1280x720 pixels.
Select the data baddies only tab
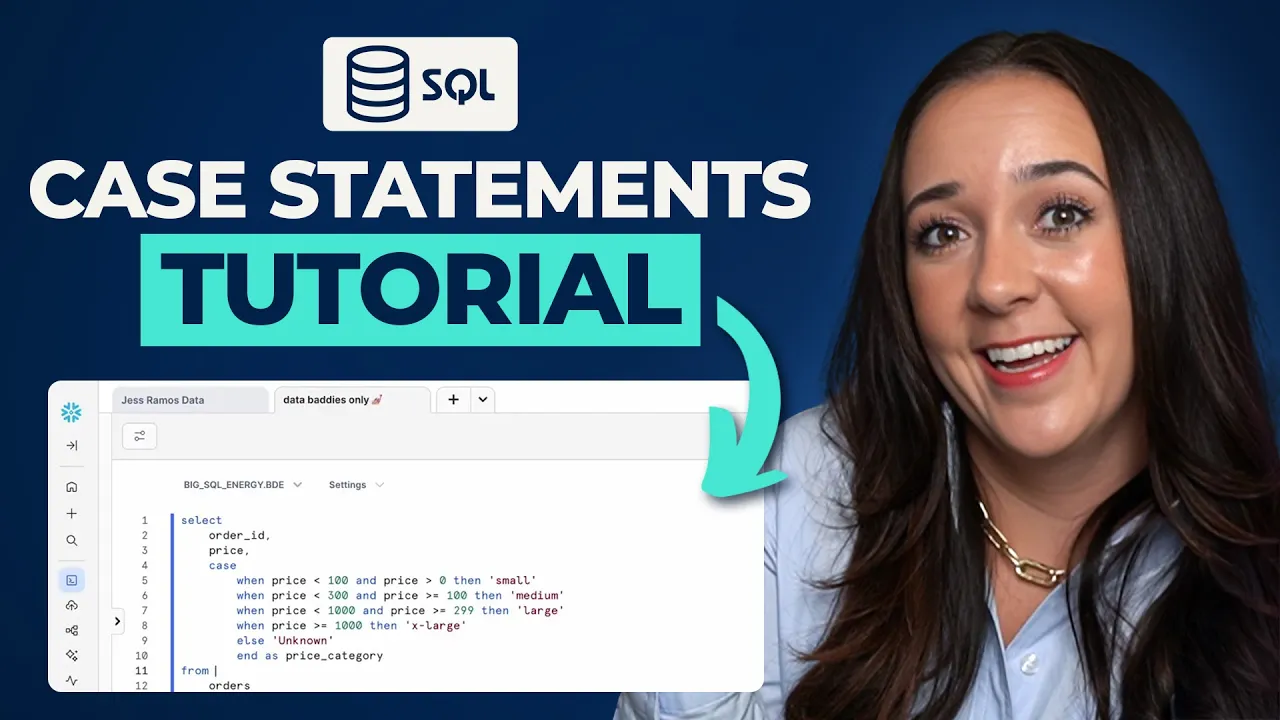coord(352,400)
